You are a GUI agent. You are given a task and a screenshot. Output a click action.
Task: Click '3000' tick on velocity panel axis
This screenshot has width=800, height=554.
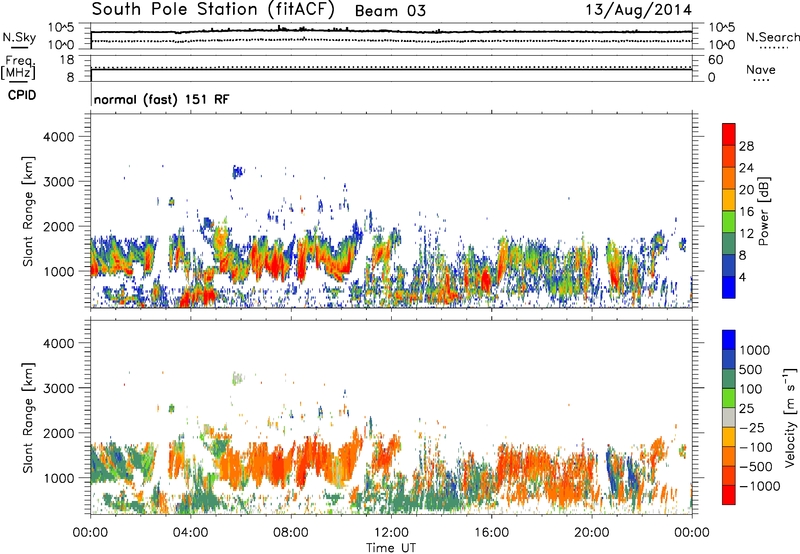point(59,388)
